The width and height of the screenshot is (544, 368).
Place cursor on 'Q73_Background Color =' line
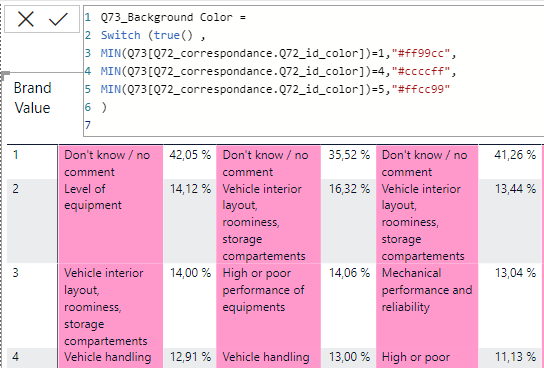pyautogui.click(x=173, y=17)
